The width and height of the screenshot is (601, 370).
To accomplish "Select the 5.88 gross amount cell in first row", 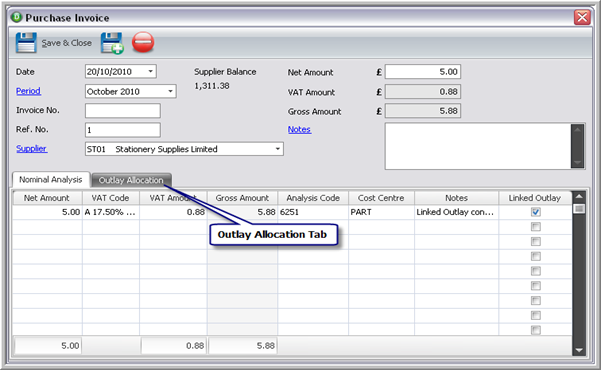I will [x=243, y=212].
